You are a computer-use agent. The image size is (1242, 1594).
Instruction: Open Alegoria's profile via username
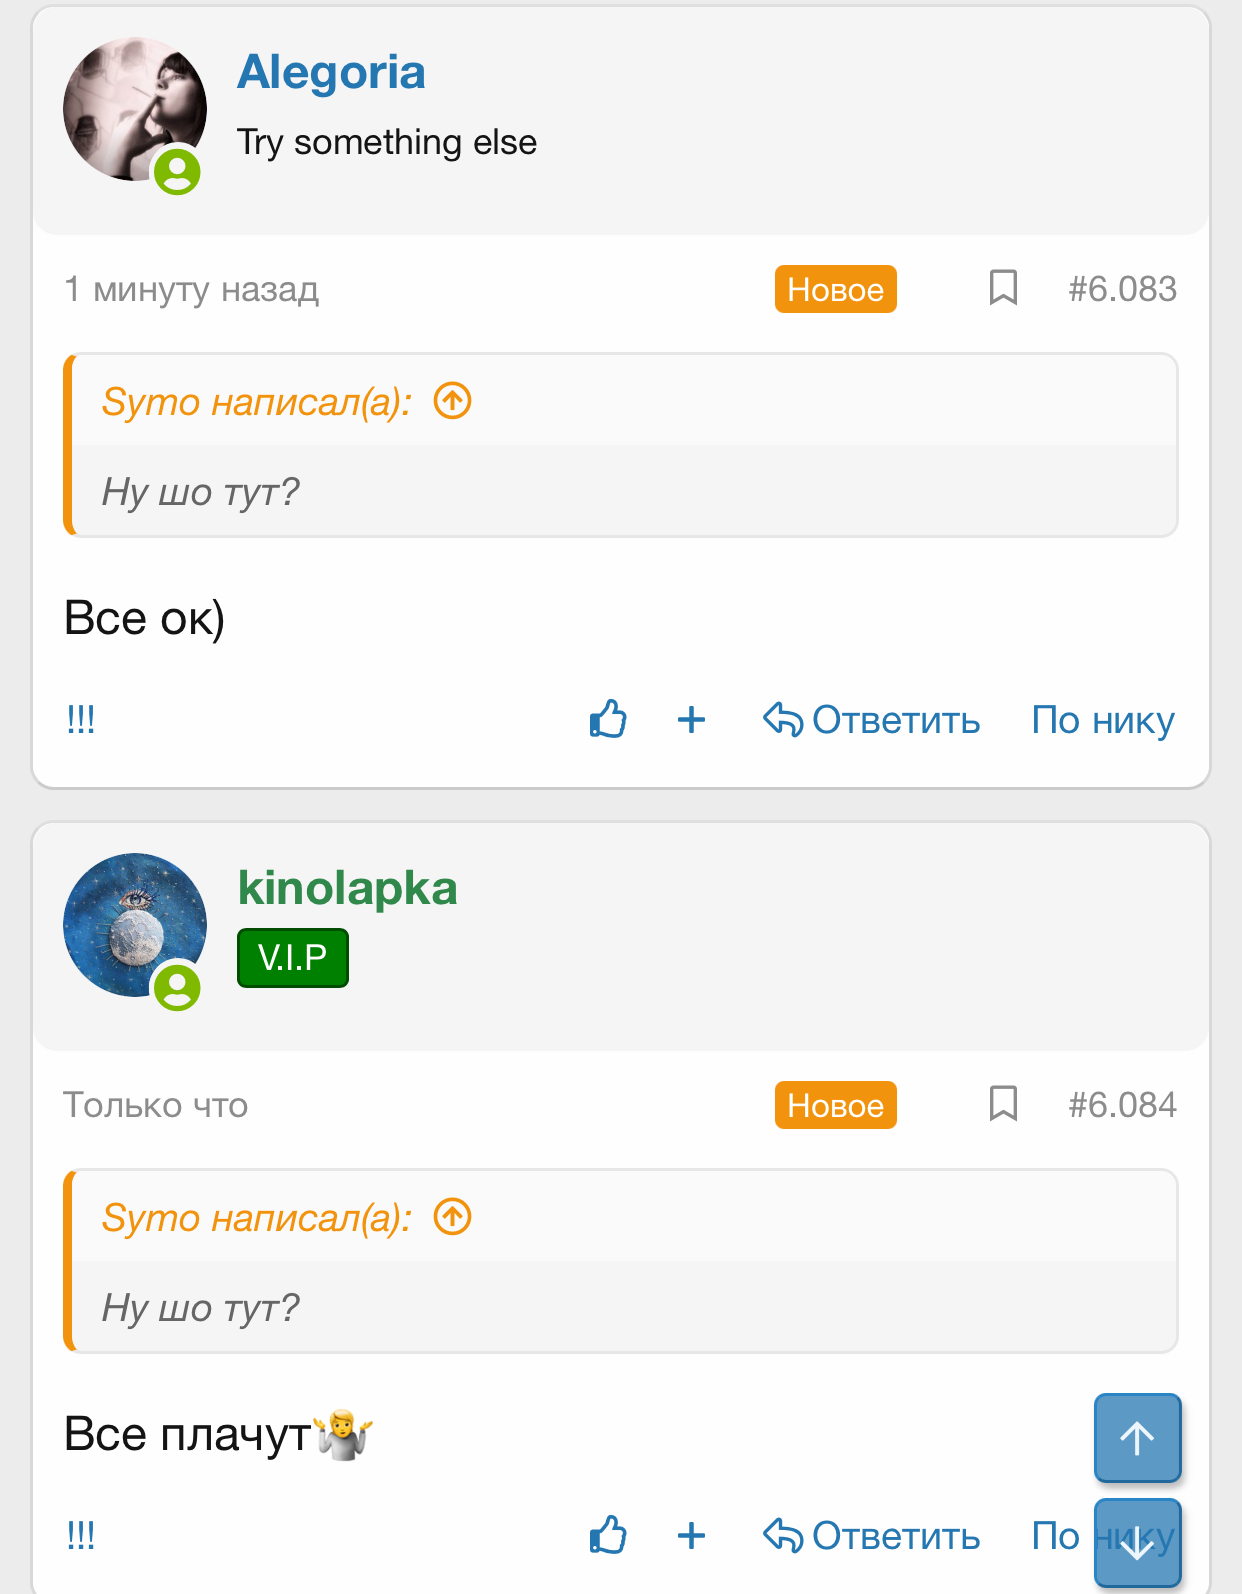(x=331, y=73)
